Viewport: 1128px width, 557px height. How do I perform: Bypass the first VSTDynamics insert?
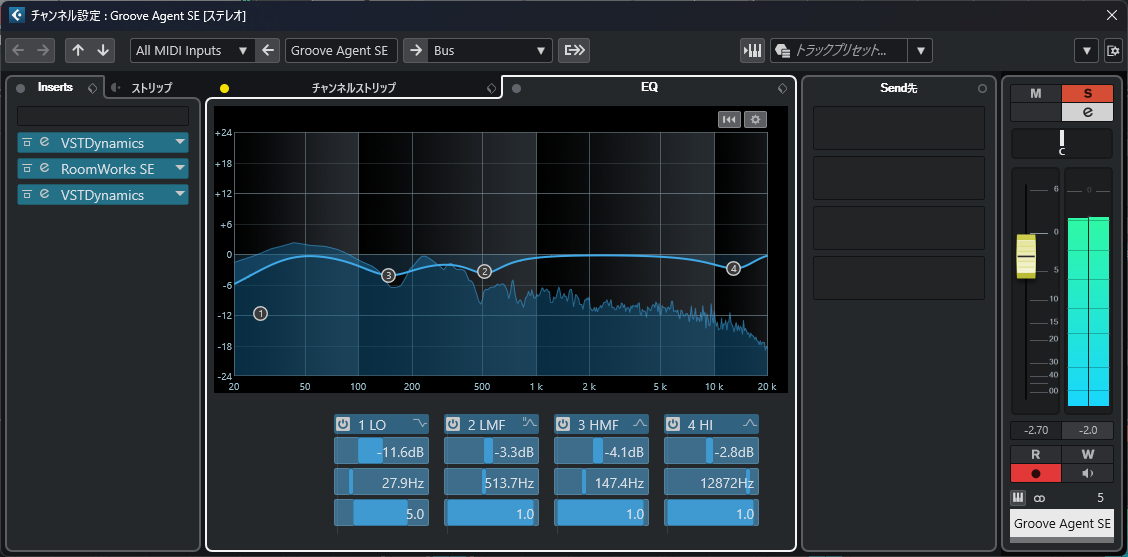point(27,142)
